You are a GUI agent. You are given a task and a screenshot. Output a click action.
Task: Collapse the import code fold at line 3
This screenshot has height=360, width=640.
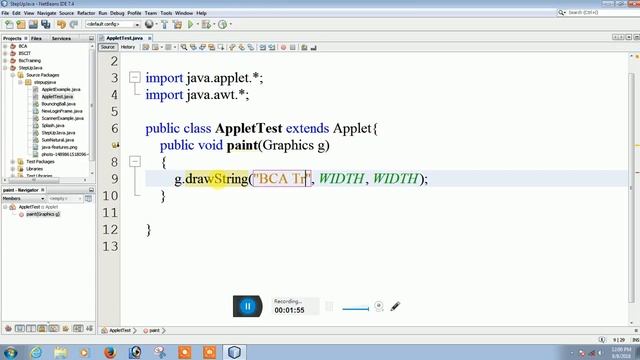135,77
